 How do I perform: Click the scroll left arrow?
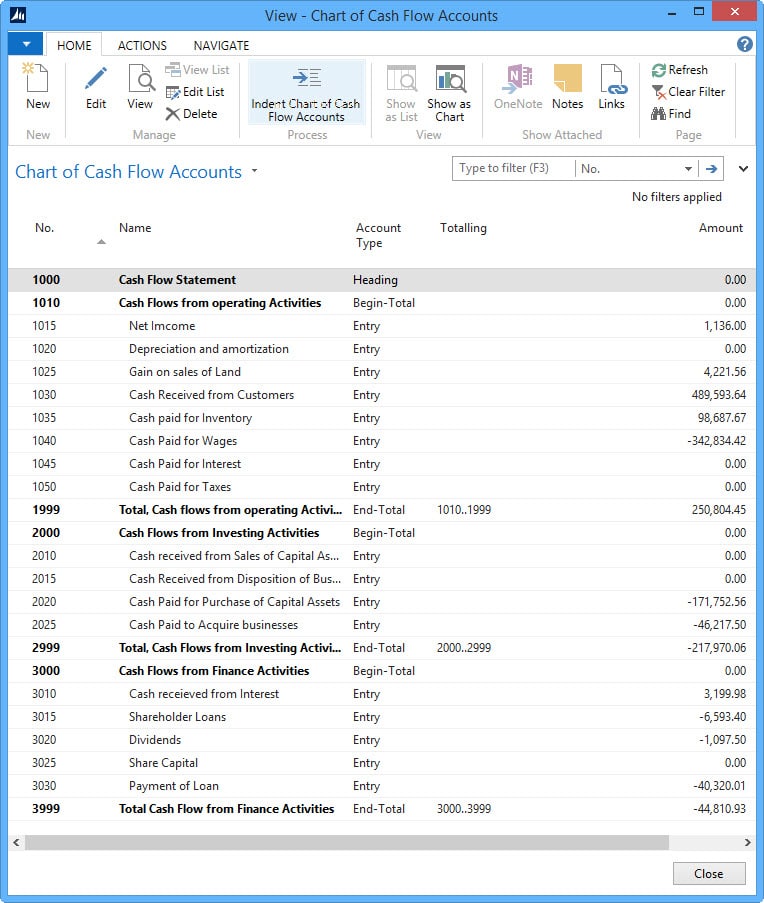pos(16,843)
